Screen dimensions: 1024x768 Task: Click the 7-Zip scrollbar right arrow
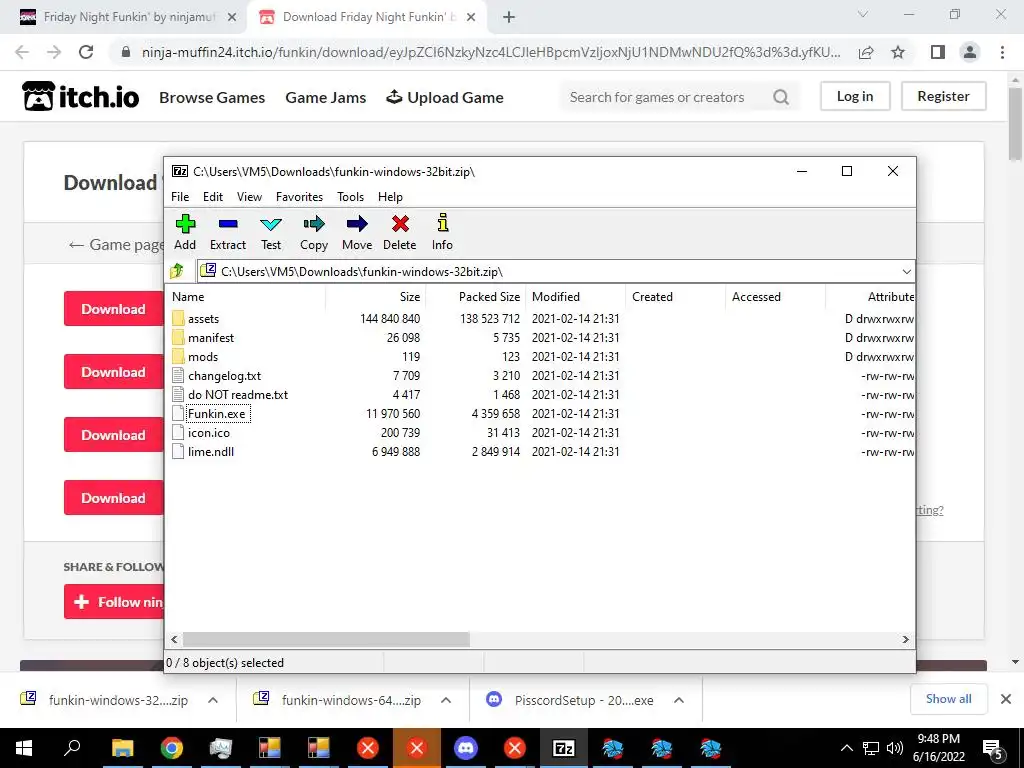905,639
